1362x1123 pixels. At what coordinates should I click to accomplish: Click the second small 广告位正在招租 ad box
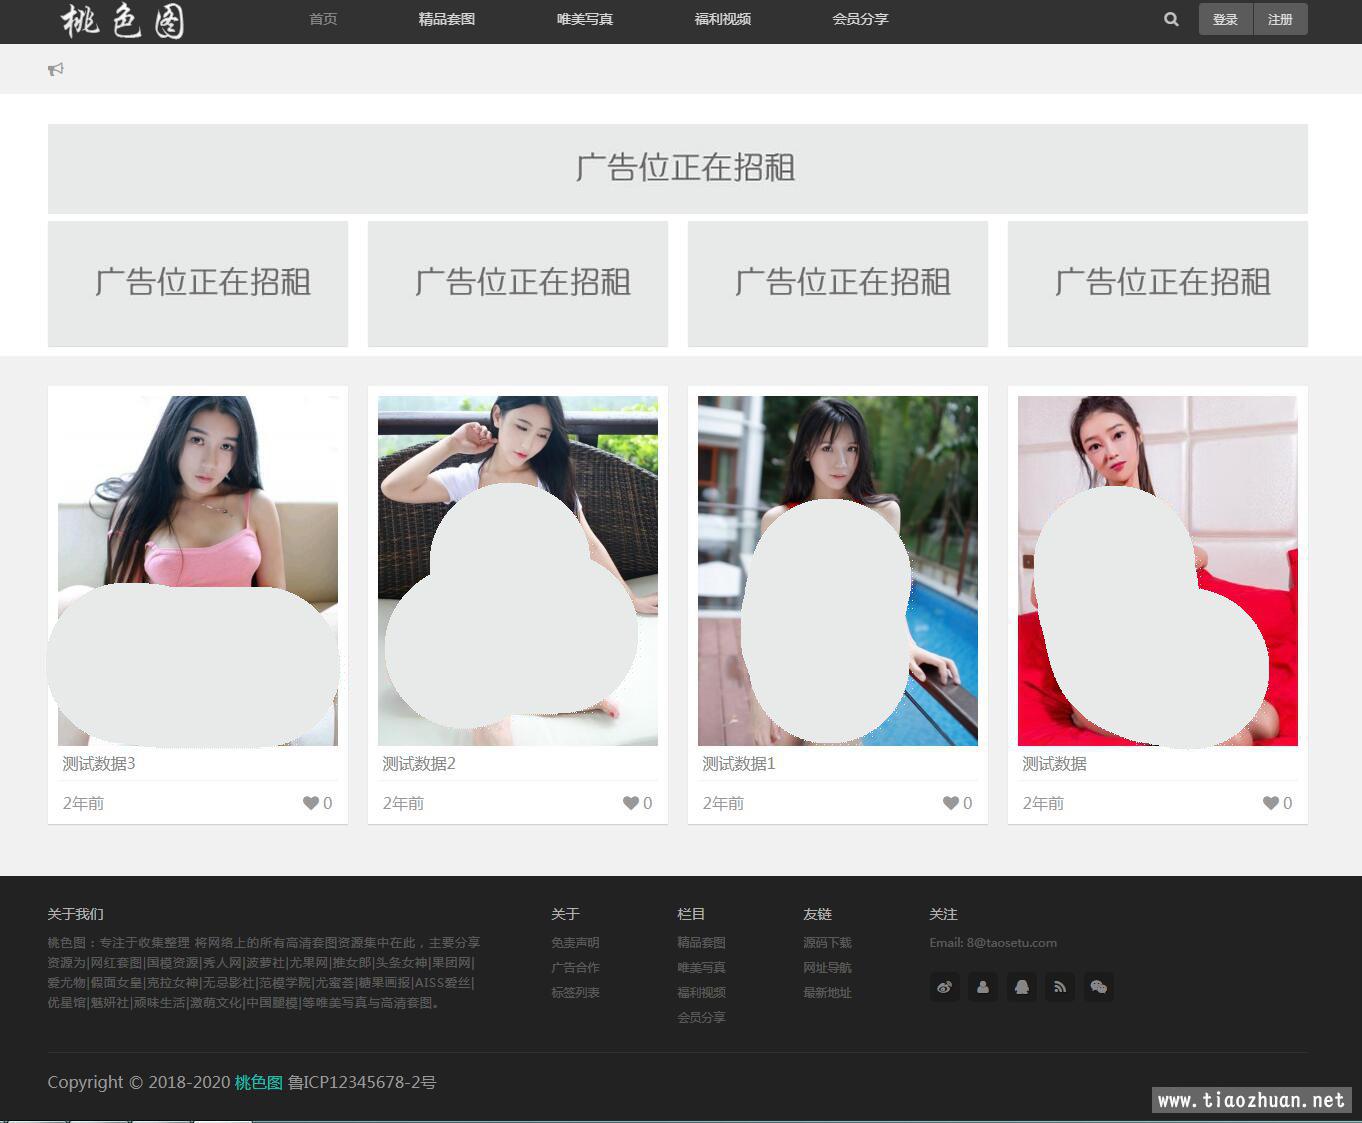point(518,284)
